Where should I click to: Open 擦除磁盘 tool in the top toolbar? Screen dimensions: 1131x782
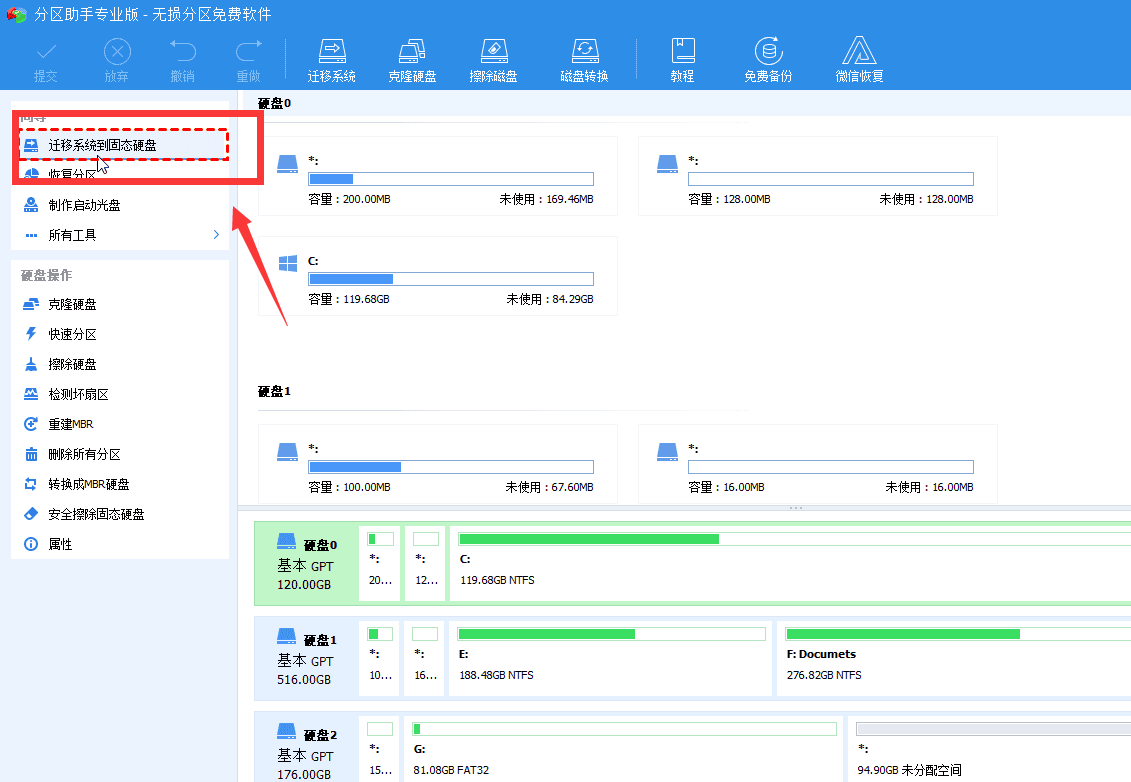[x=493, y=61]
